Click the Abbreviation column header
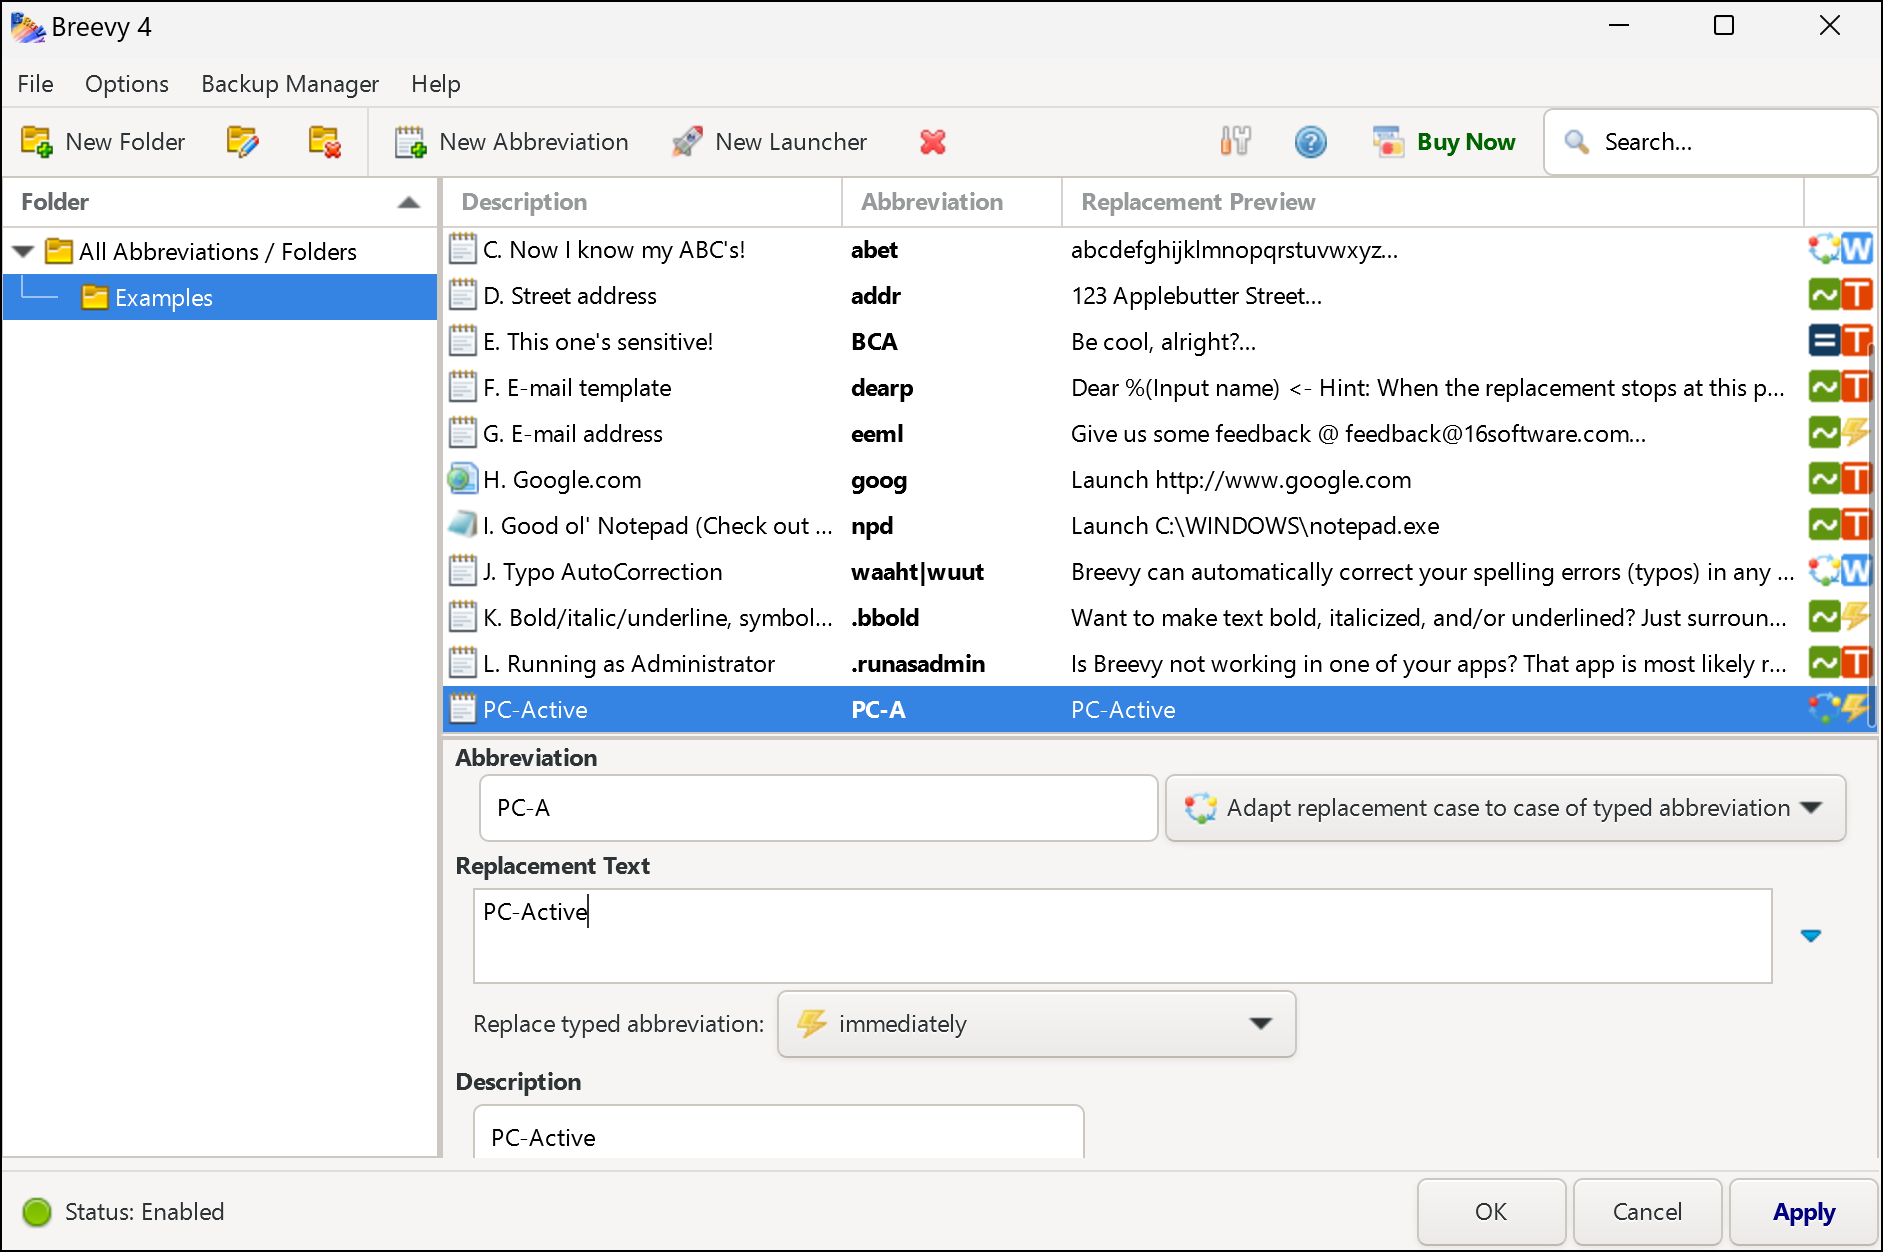The image size is (1883, 1252). click(952, 203)
